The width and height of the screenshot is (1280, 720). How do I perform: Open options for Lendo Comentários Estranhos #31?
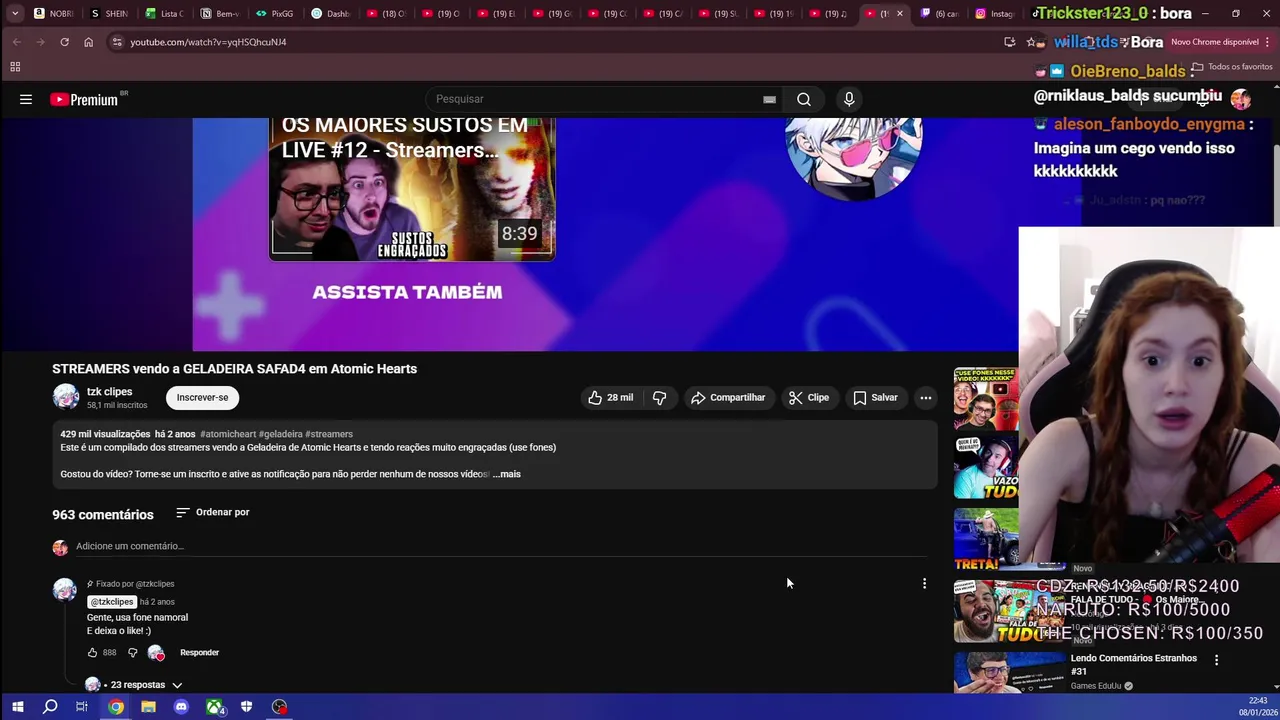(1216, 660)
